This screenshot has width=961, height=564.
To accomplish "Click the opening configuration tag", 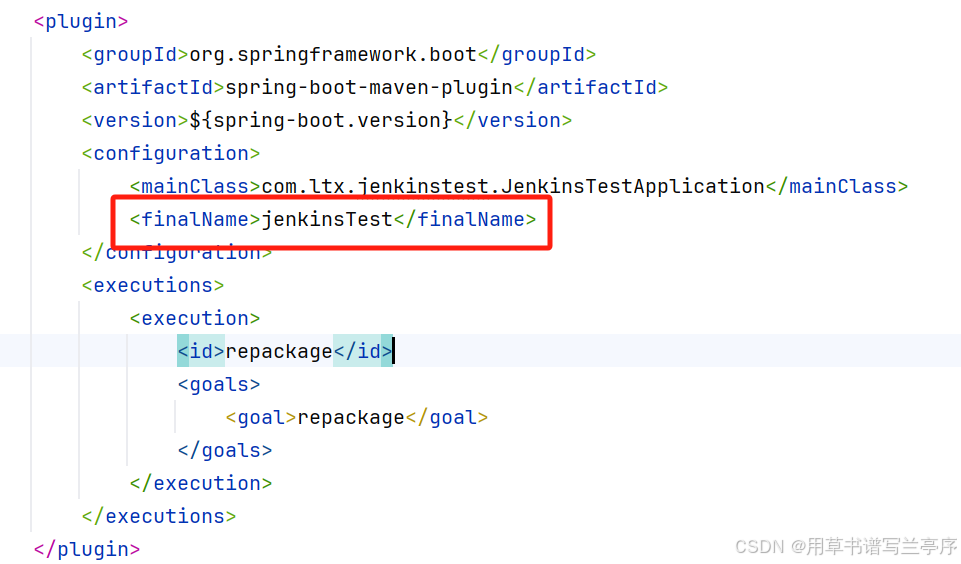I will 171,153.
